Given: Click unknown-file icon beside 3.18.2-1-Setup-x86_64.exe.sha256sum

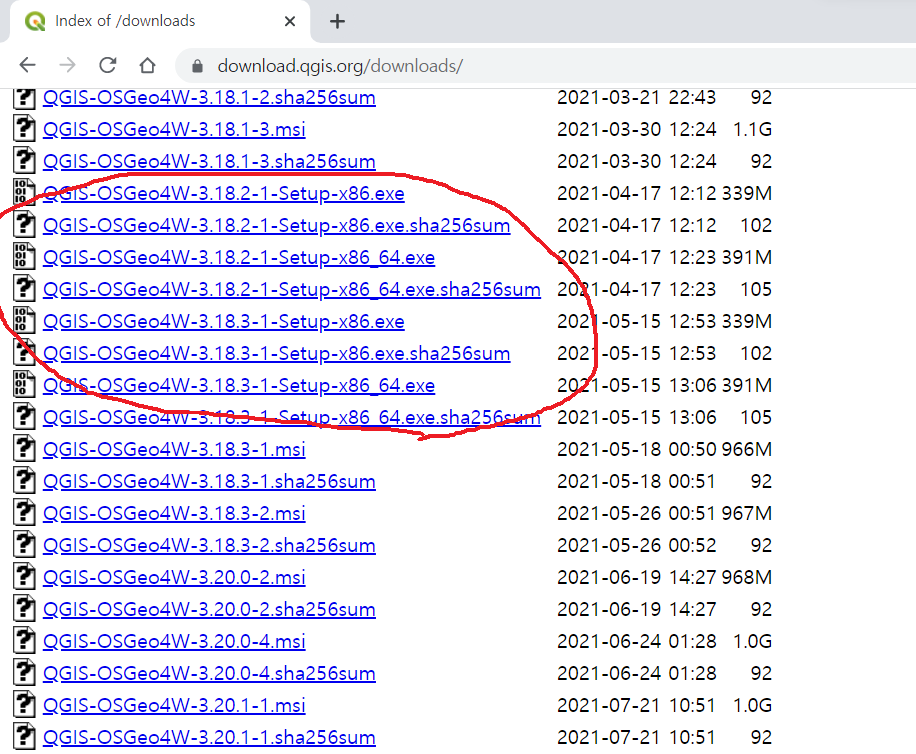Looking at the screenshot, I should click(x=24, y=288).
